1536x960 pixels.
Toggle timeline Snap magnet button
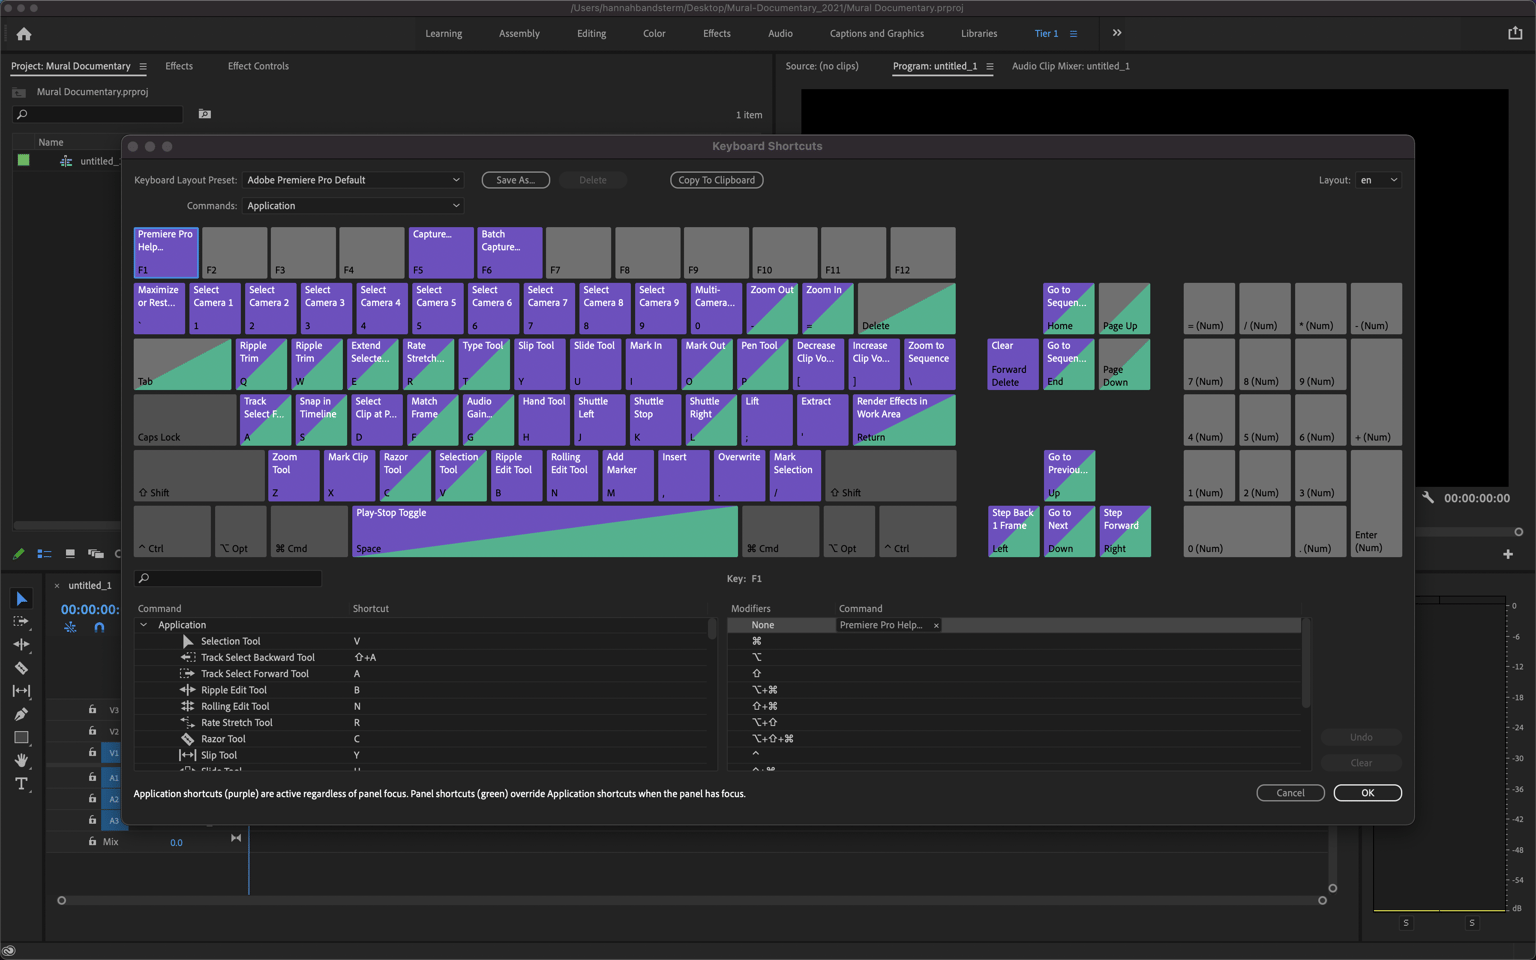pos(99,628)
